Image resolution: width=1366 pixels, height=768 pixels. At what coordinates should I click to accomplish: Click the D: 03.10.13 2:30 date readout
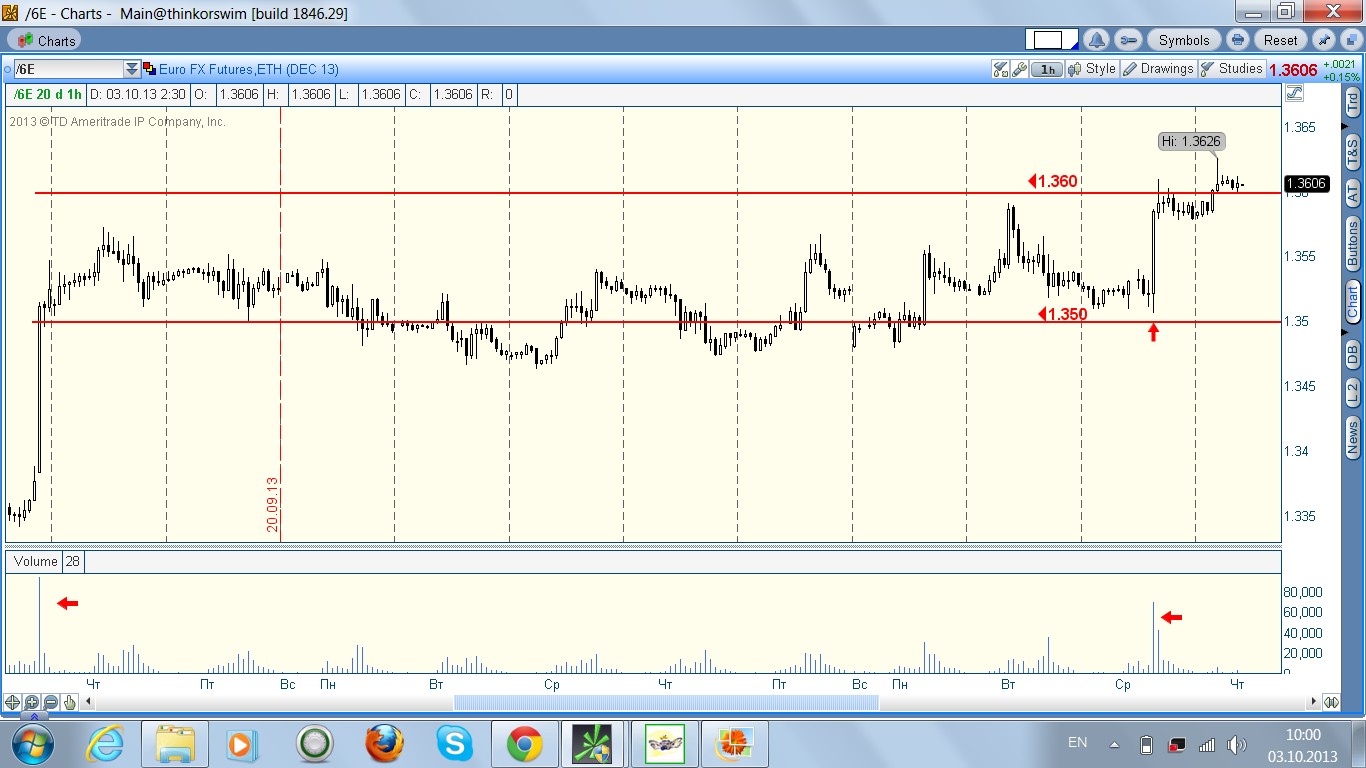click(137, 94)
